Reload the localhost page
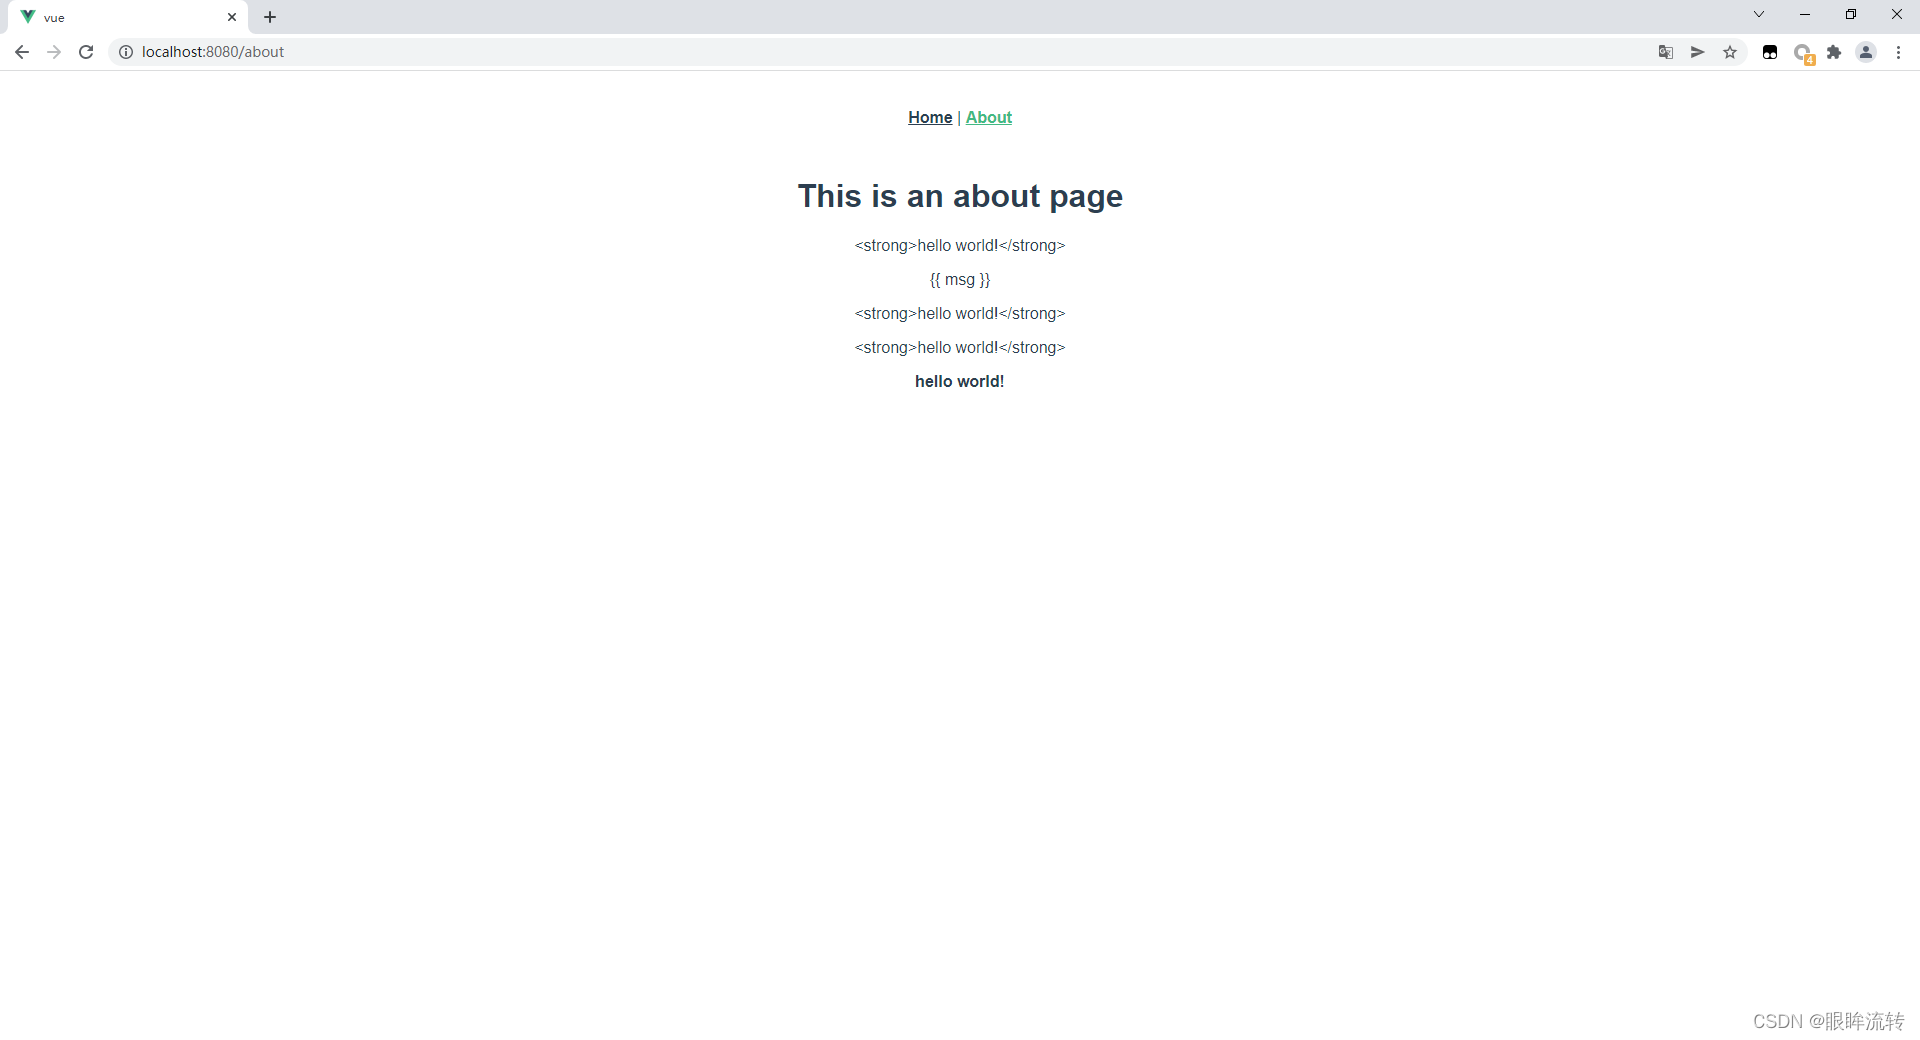1920x1040 pixels. coord(86,52)
